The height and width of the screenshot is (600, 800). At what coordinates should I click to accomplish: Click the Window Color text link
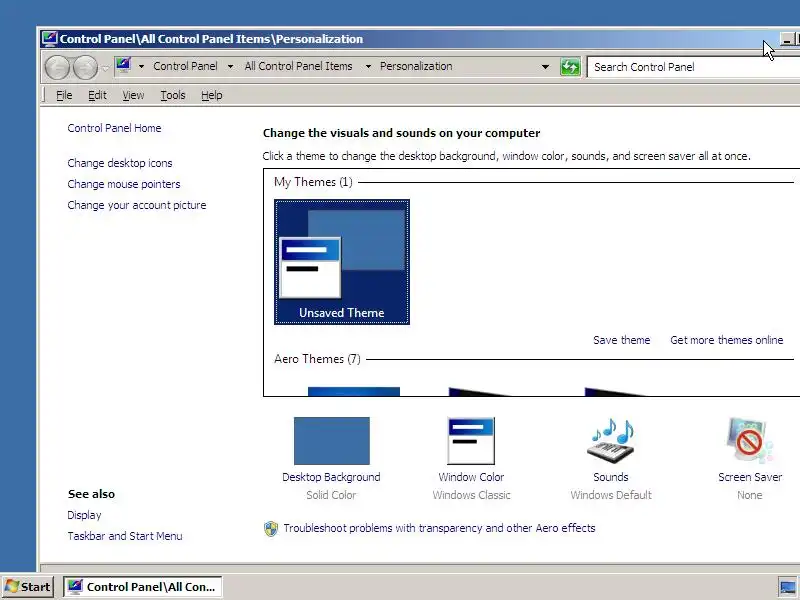coord(471,477)
